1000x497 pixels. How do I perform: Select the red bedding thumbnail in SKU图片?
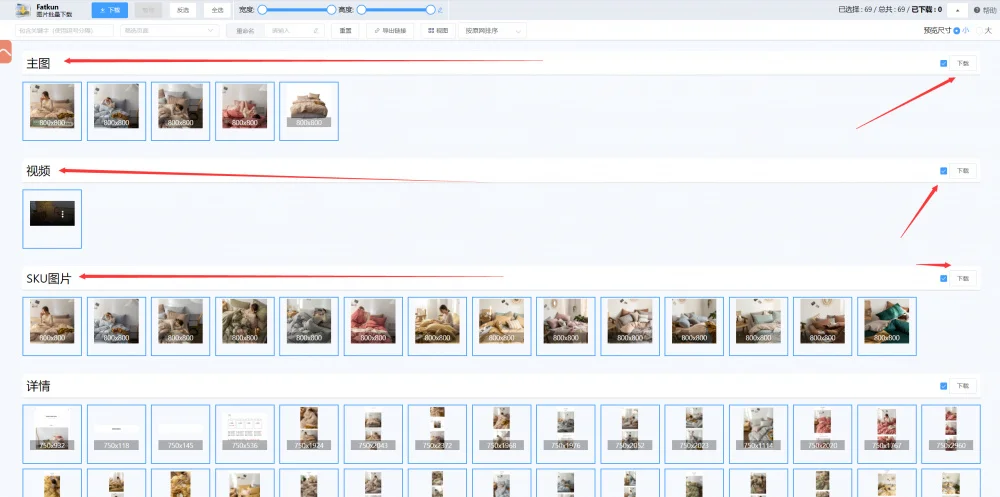pos(373,326)
